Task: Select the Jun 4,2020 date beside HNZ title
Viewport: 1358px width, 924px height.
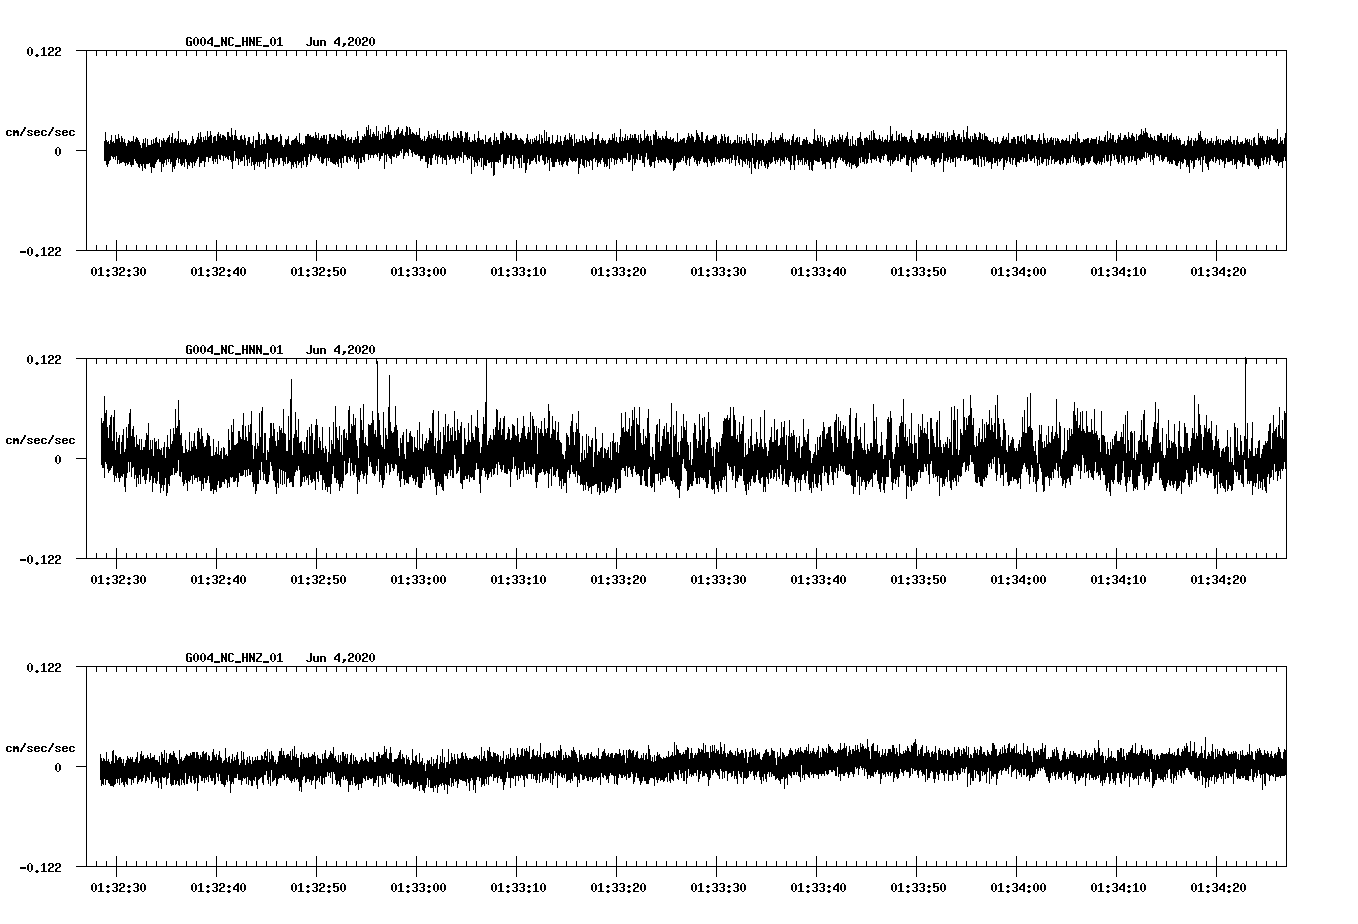Action: (341, 658)
